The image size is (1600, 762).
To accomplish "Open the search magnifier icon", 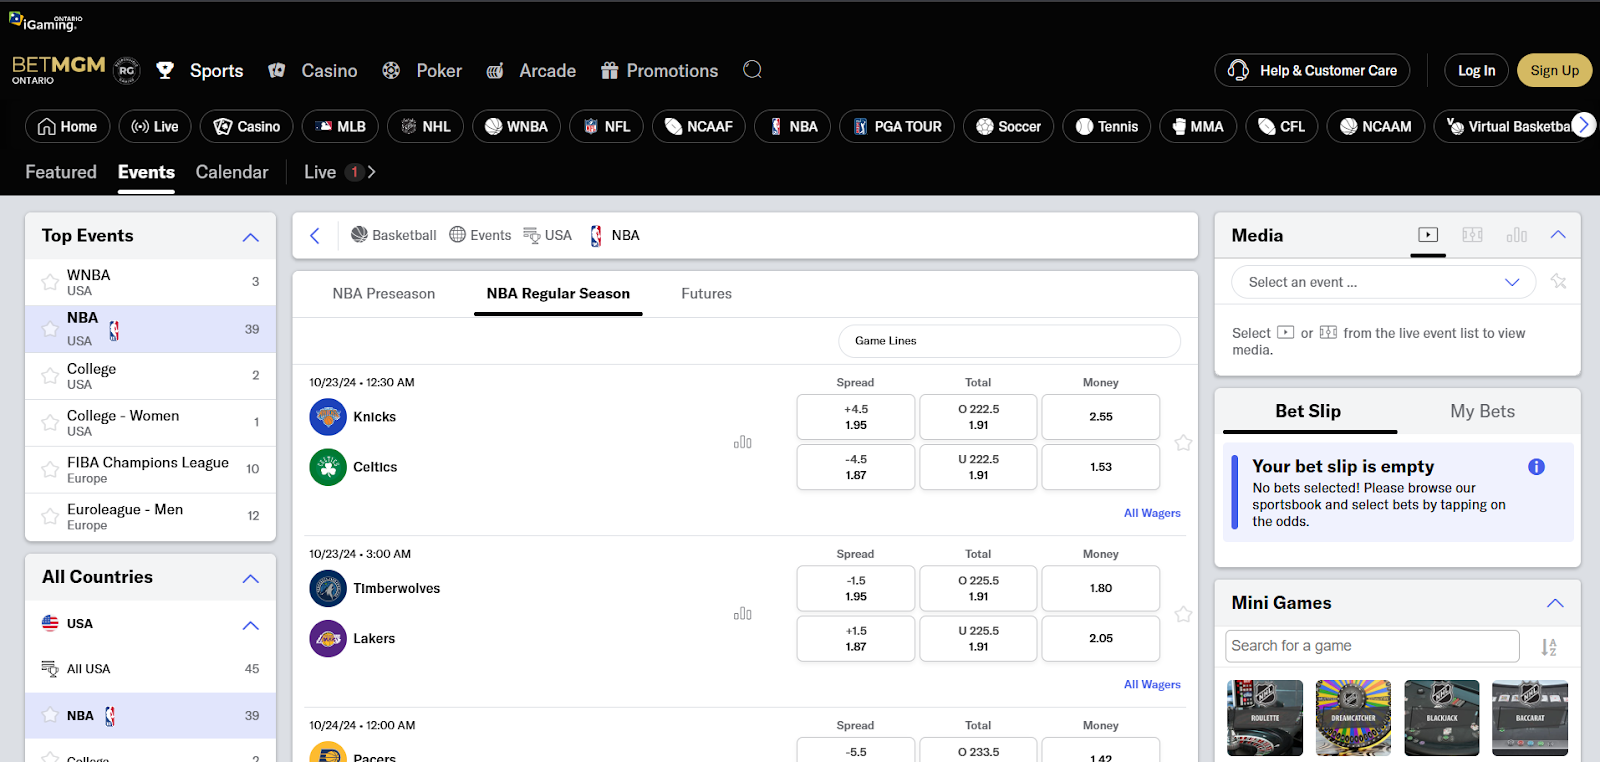I will pyautogui.click(x=753, y=69).
